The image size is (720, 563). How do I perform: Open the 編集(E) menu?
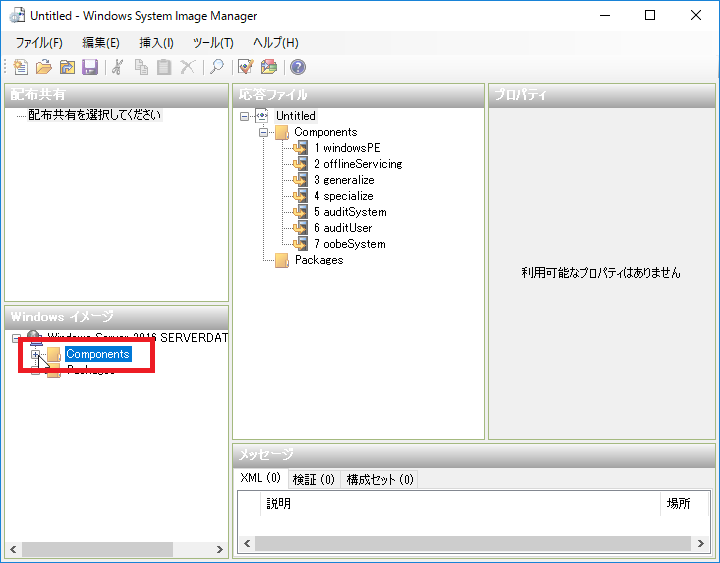pyautogui.click(x=101, y=43)
